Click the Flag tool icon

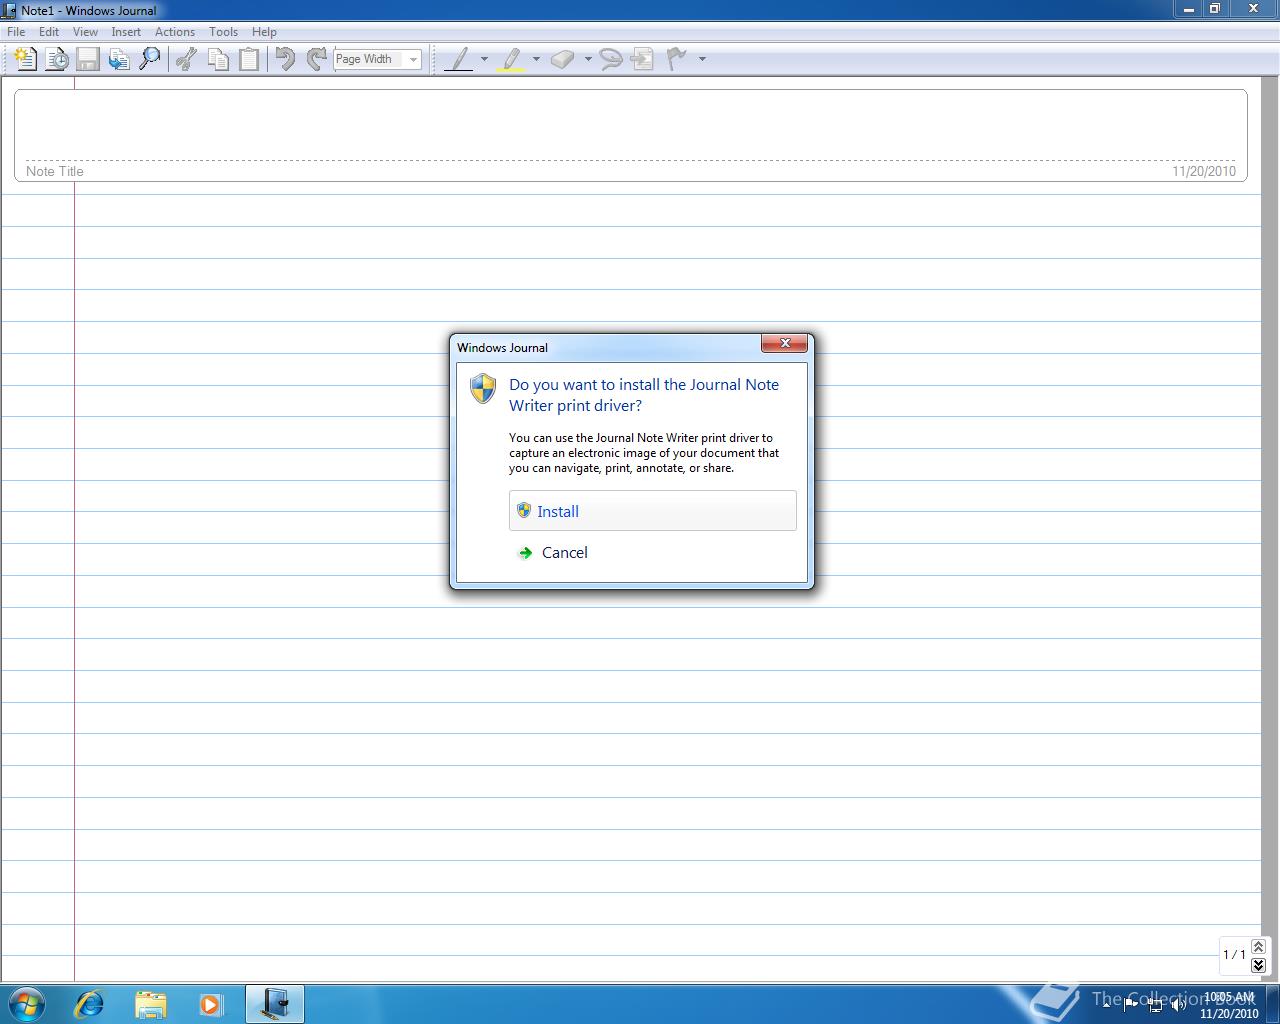677,59
